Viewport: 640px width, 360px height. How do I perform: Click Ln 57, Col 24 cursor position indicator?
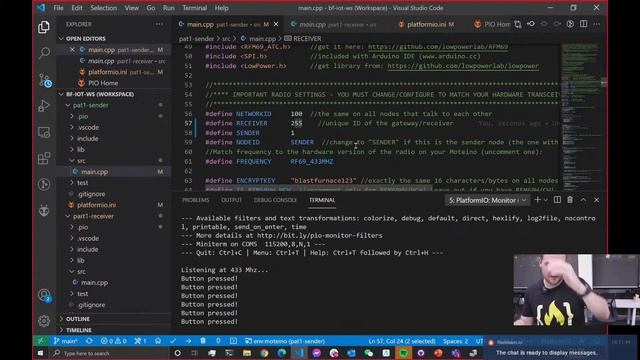(x=402, y=341)
